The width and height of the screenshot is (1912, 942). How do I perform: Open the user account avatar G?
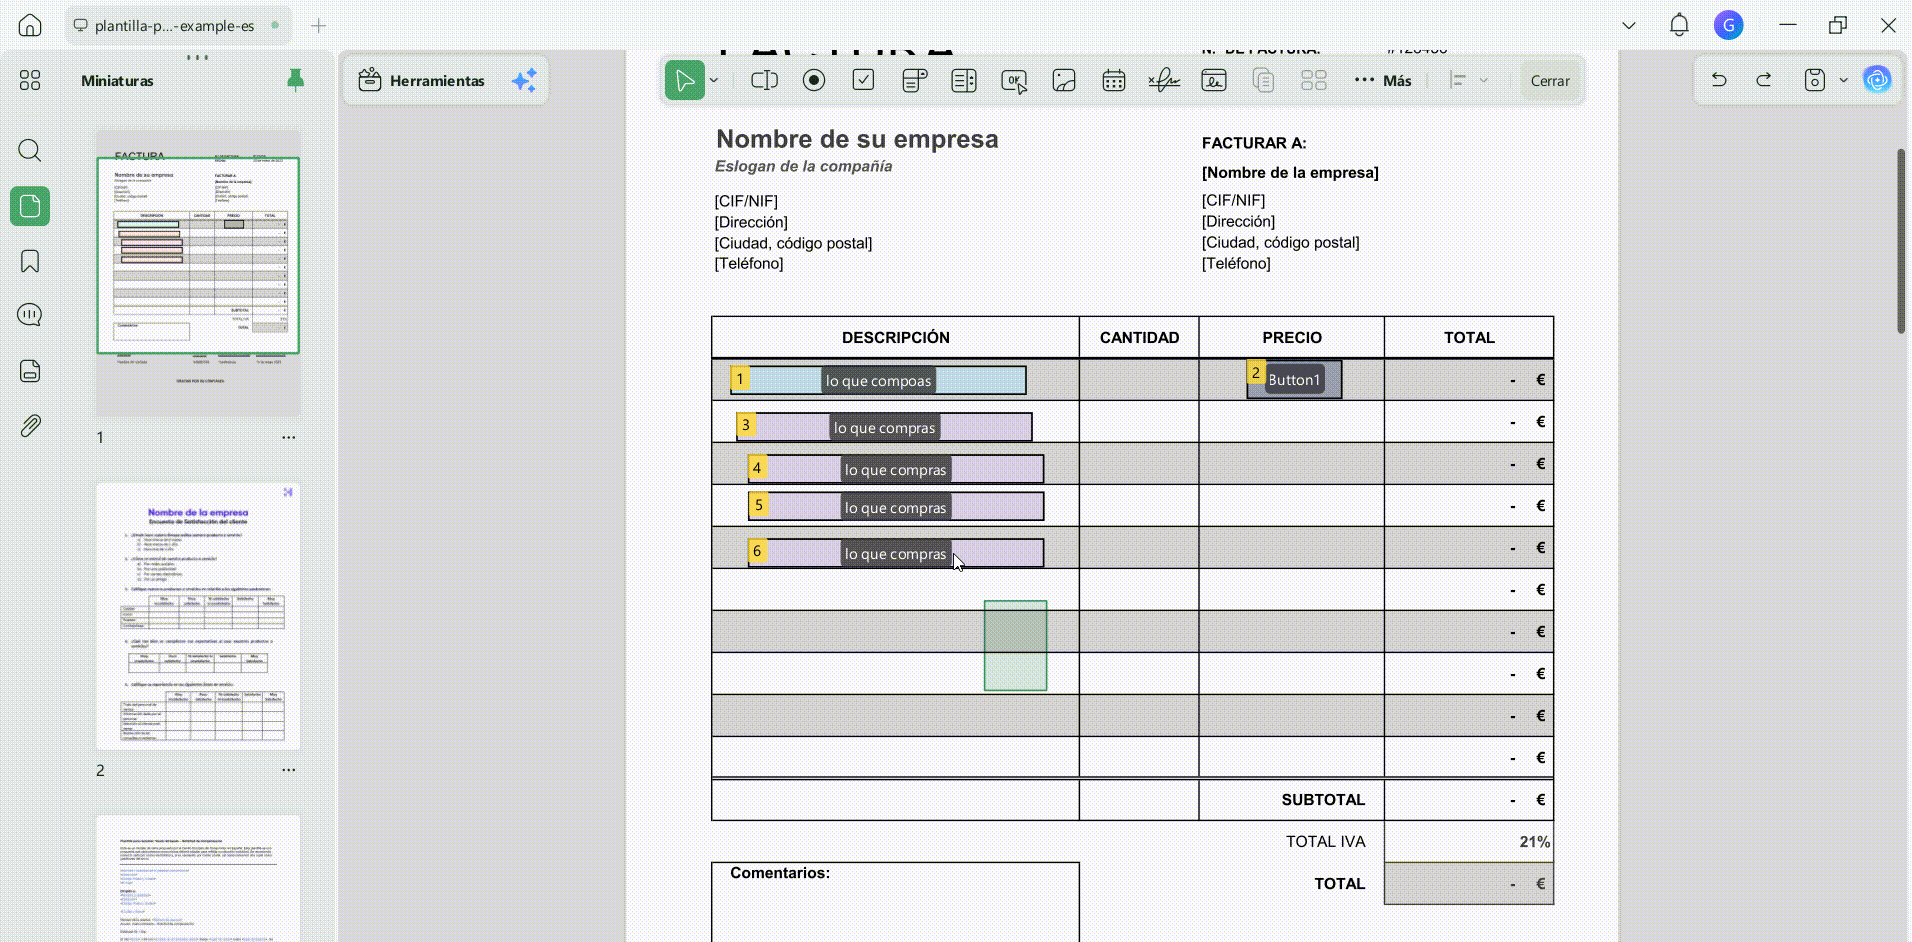click(x=1729, y=25)
